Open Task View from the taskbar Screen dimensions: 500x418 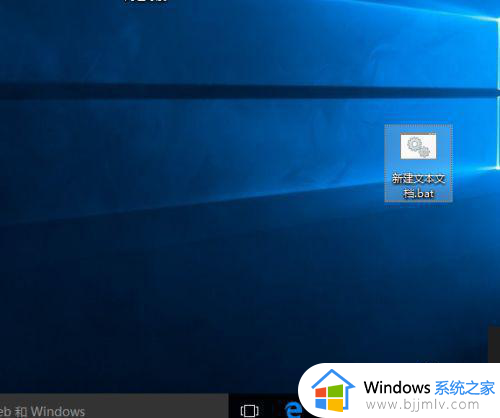coord(249,411)
